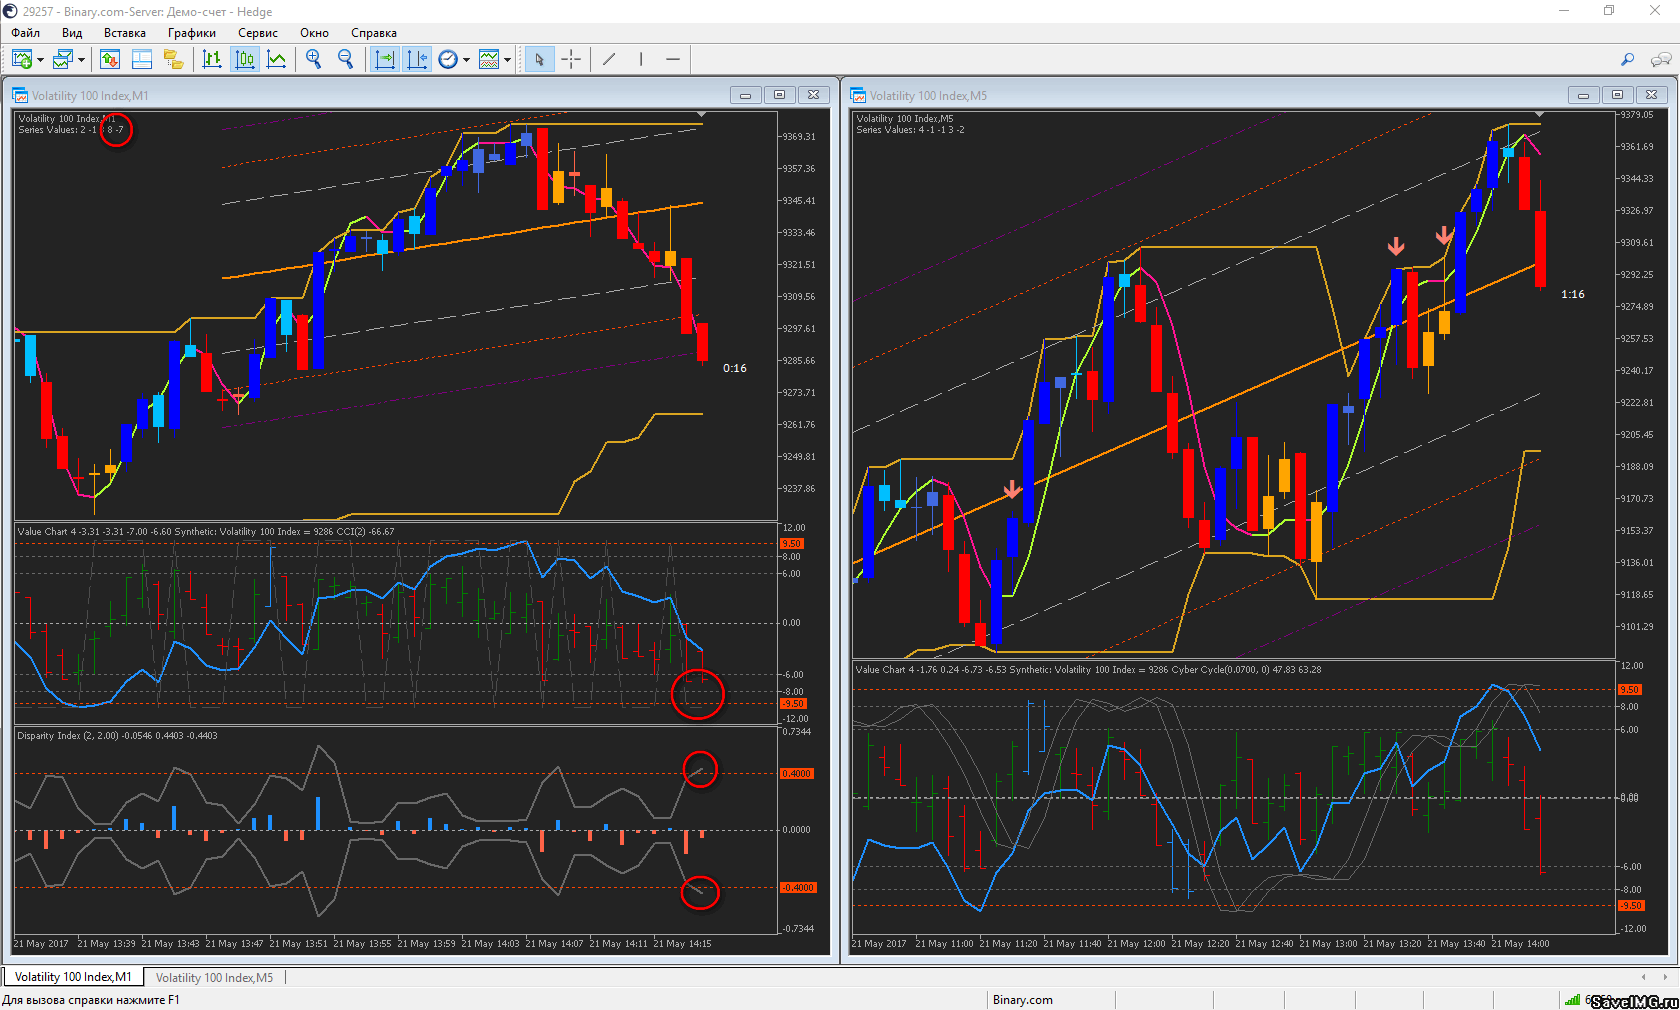This screenshot has width=1680, height=1010.
Task: Open the Market Watch panel
Action: click(x=110, y=60)
